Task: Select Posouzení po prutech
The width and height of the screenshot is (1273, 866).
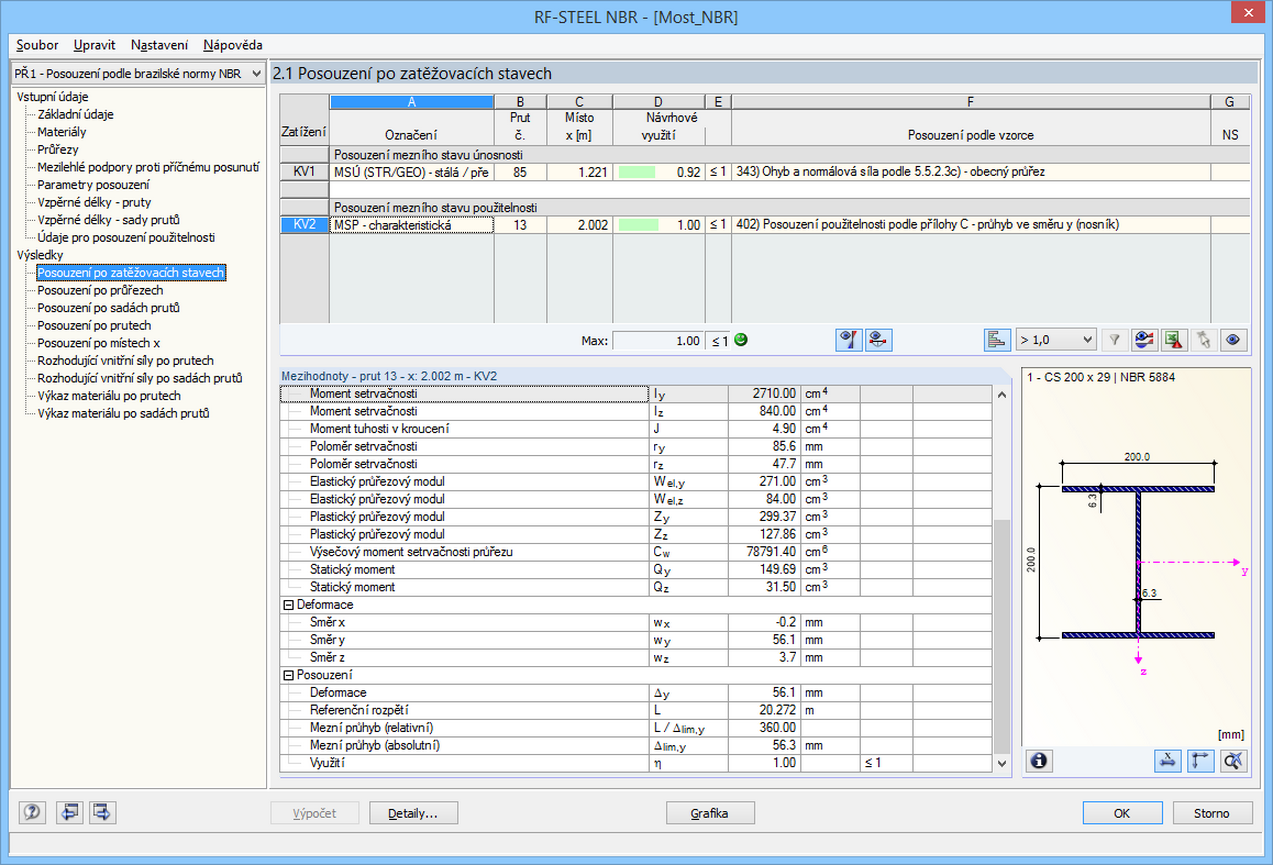Action: click(x=94, y=325)
